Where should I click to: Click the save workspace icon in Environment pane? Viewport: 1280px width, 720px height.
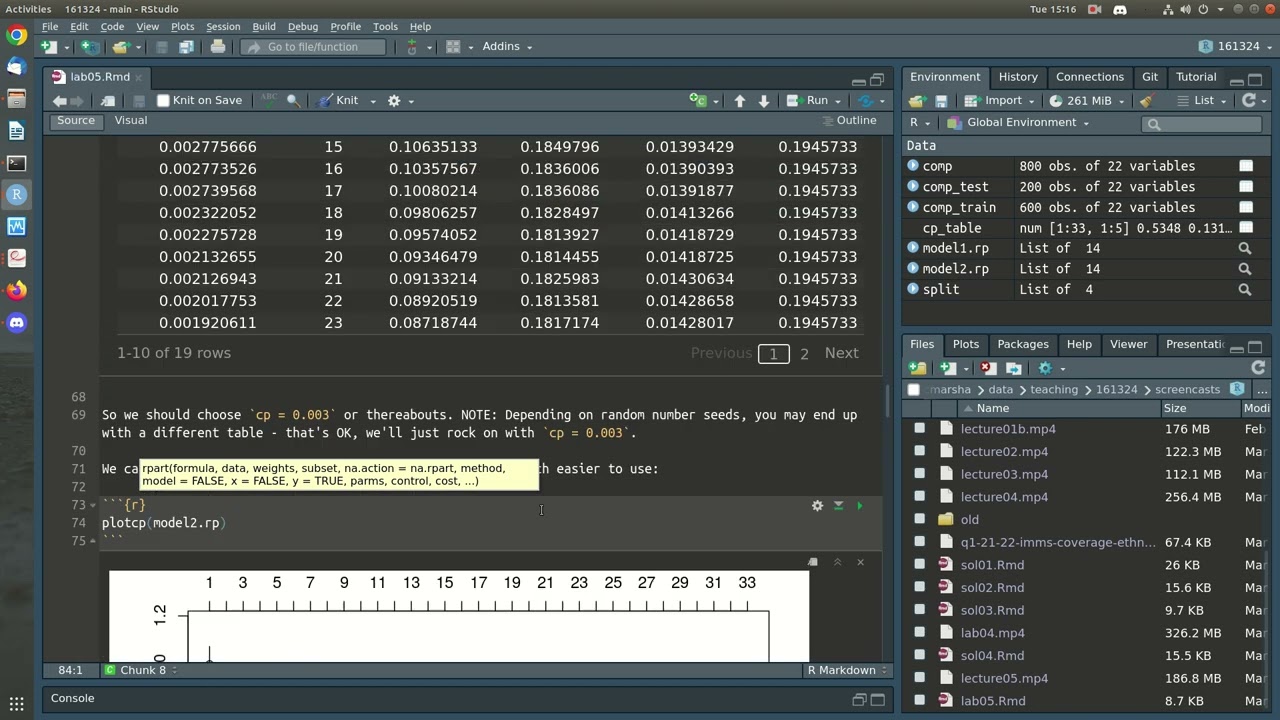(x=941, y=100)
